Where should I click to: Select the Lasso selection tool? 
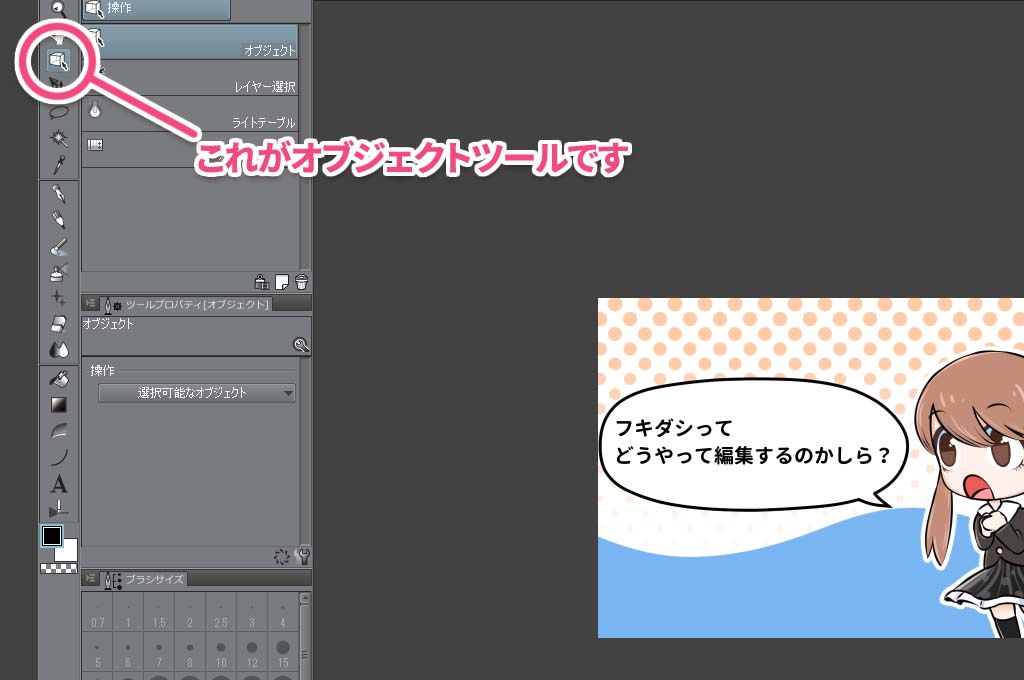click(x=59, y=112)
